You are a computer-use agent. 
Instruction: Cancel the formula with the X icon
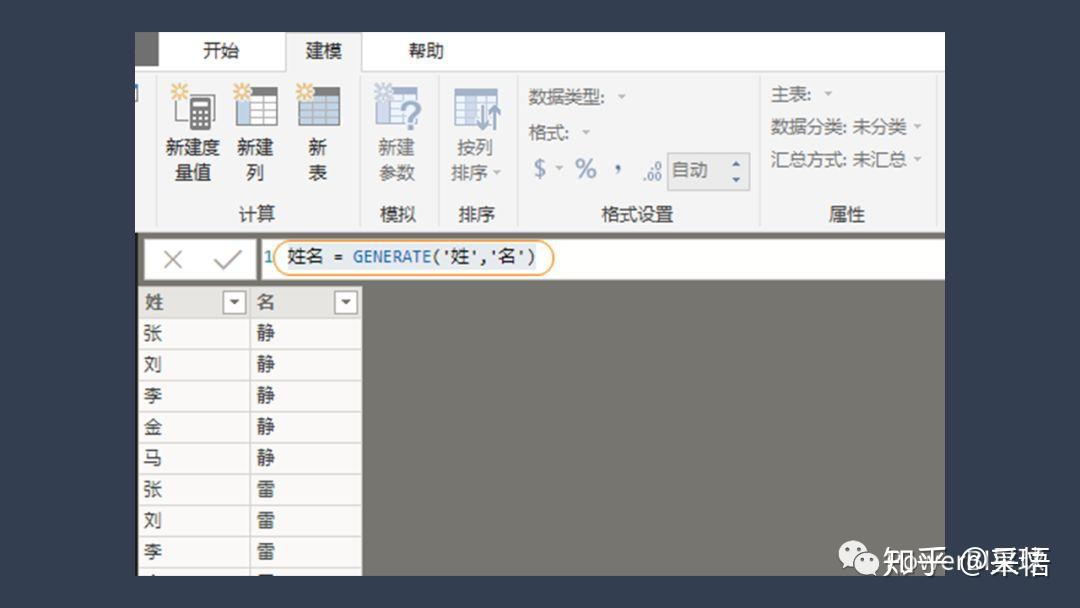tap(173, 260)
